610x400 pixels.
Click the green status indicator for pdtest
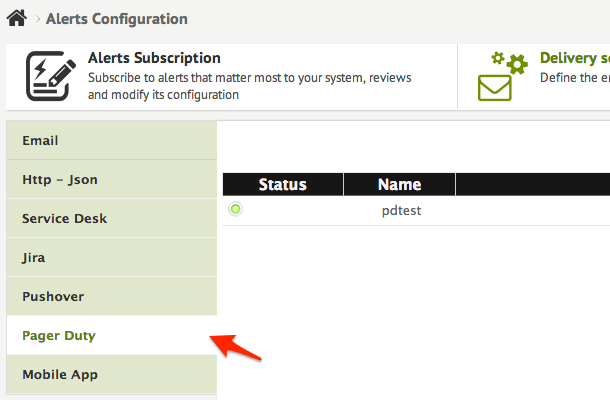coord(235,209)
